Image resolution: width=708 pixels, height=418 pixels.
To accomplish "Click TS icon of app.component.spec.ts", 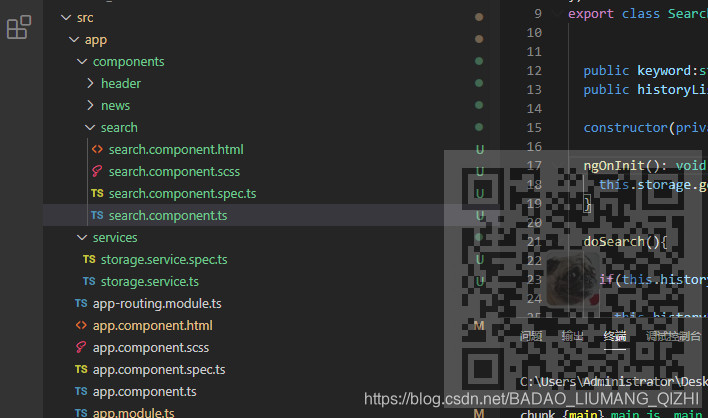I will click(81, 369).
